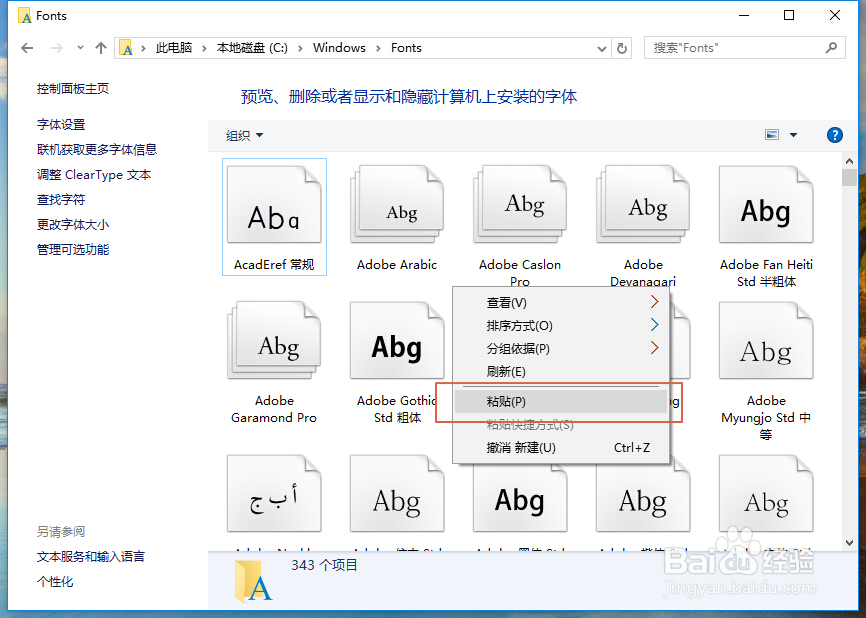
Task: Select the Adobe Arabic font icon
Action: pyautogui.click(x=397, y=205)
